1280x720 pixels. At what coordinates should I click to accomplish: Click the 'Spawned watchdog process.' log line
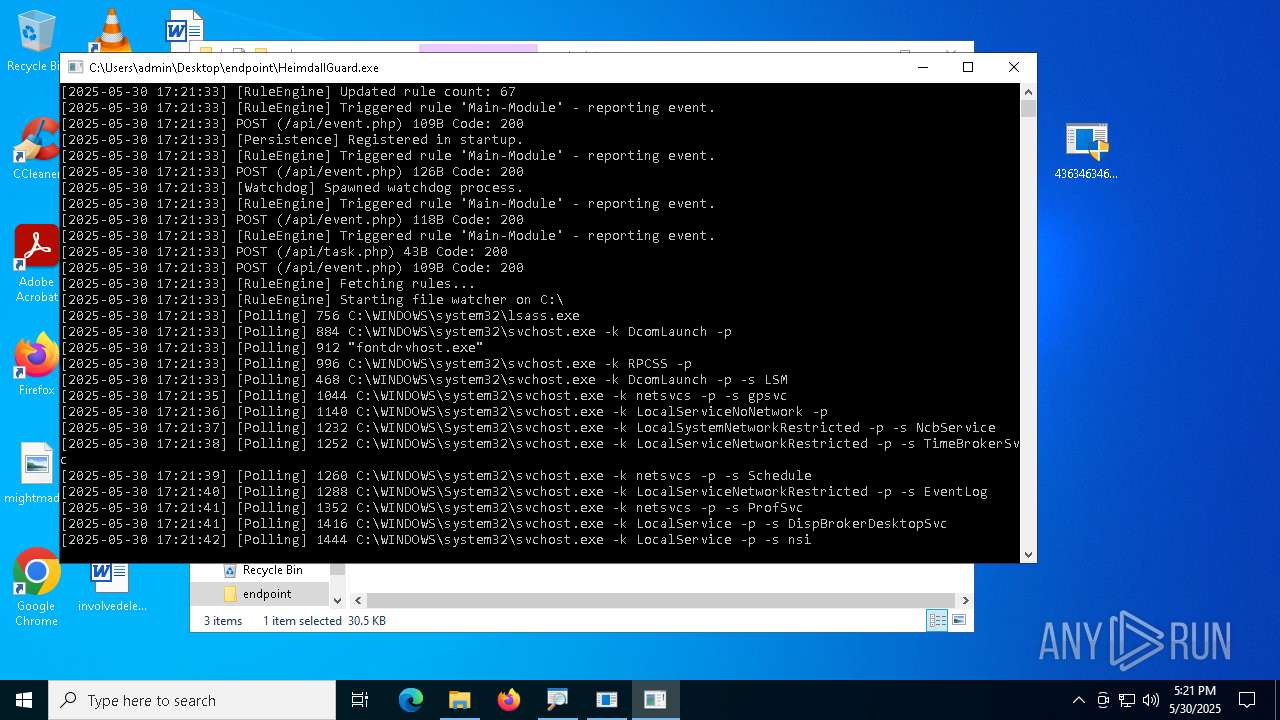coord(292,188)
